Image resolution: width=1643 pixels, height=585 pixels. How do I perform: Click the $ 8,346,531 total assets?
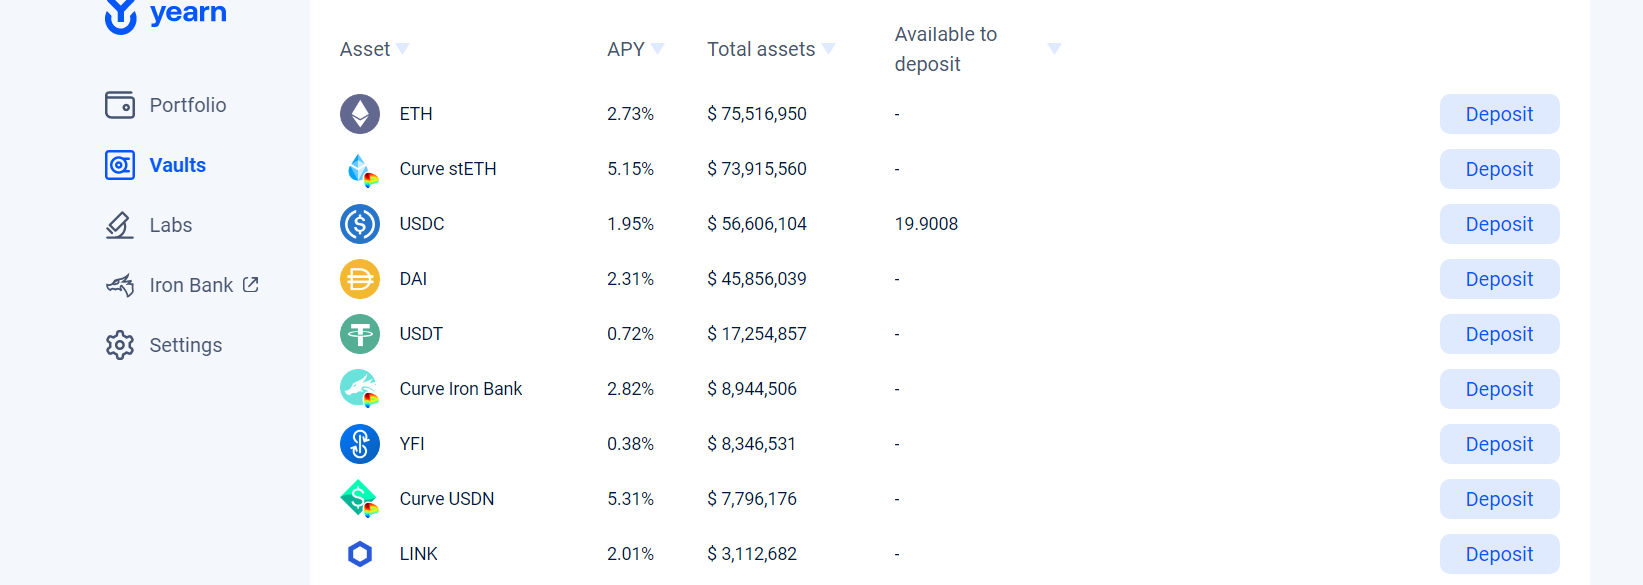pyautogui.click(x=752, y=444)
